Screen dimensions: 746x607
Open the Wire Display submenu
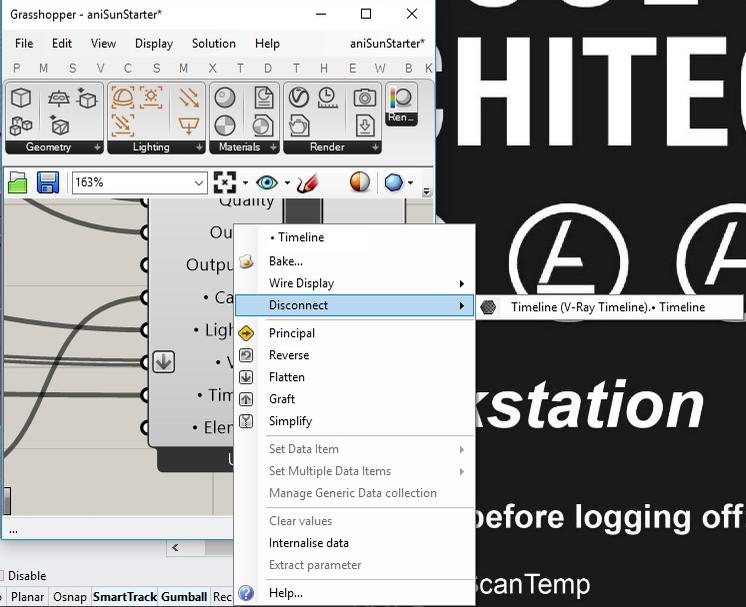pos(354,283)
